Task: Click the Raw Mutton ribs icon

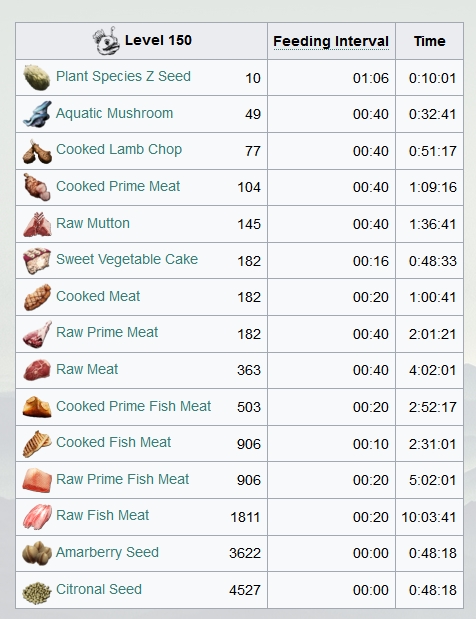Action: [37, 224]
